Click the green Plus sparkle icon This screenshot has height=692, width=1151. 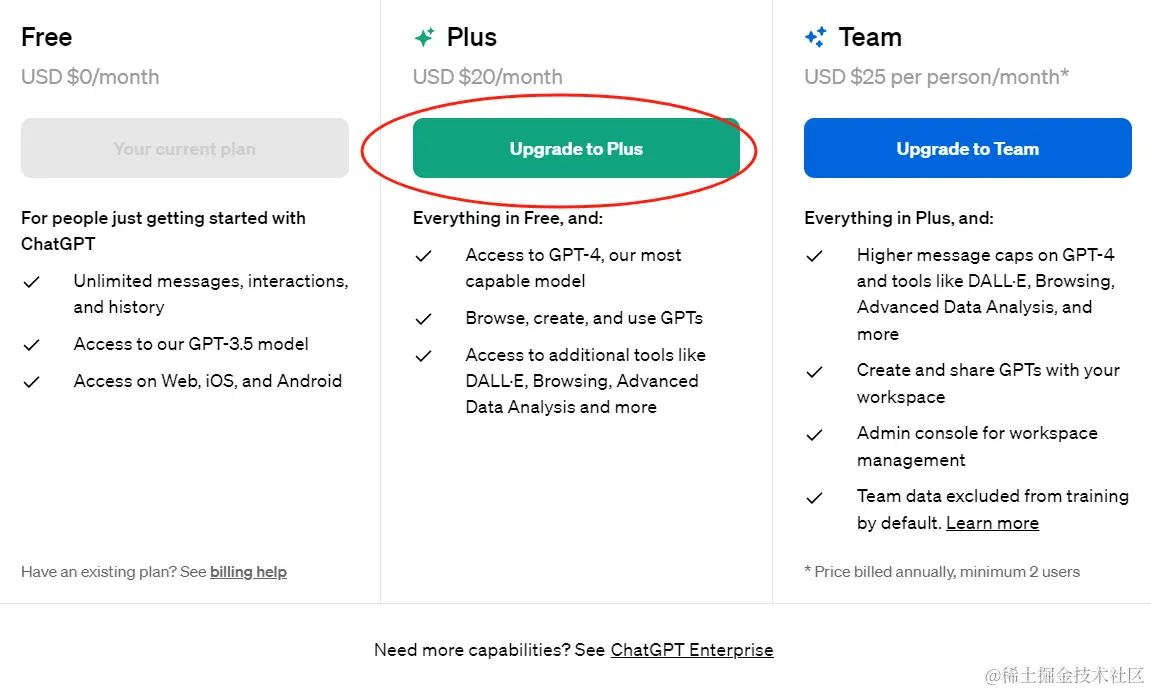[x=425, y=38]
